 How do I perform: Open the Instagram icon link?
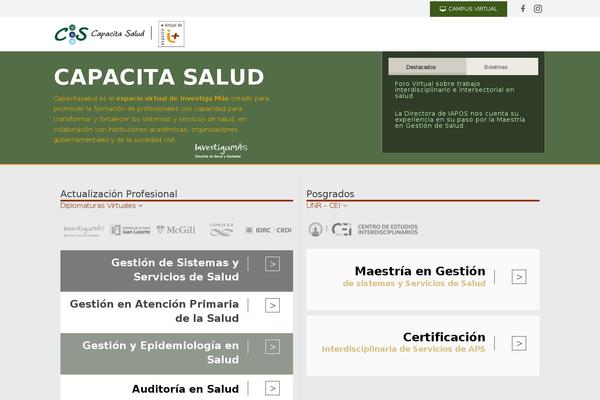coord(538,8)
